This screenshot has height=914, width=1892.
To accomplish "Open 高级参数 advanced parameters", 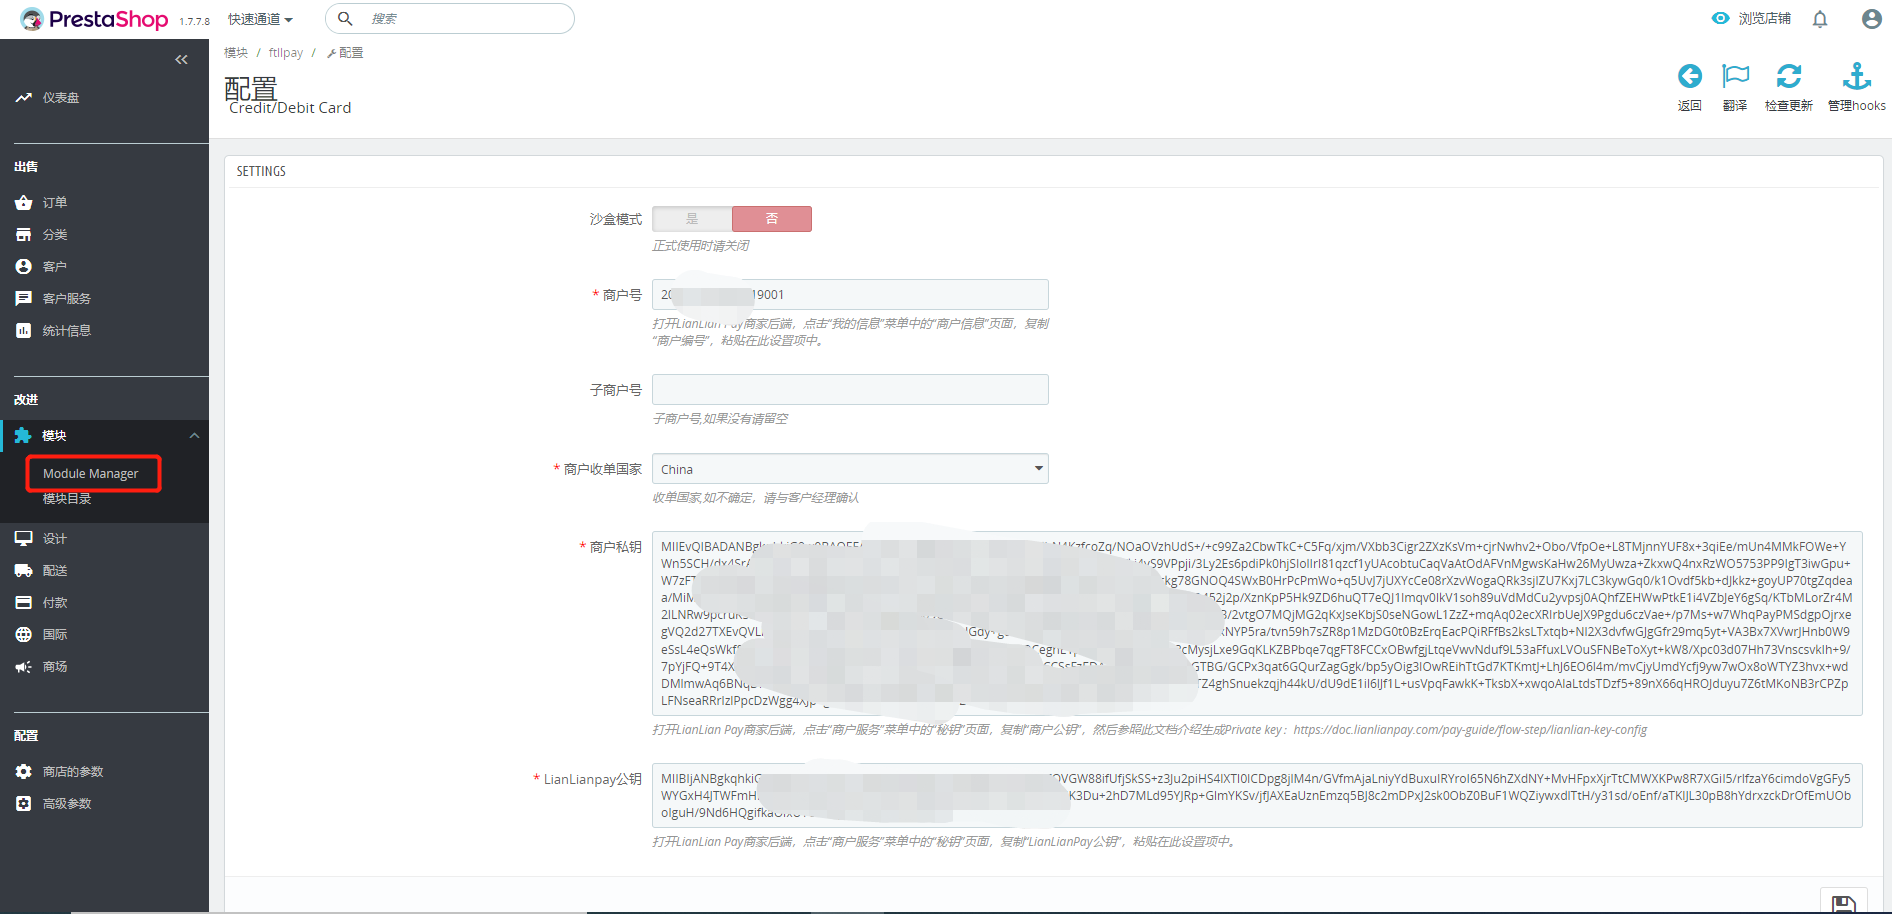I will 67,804.
